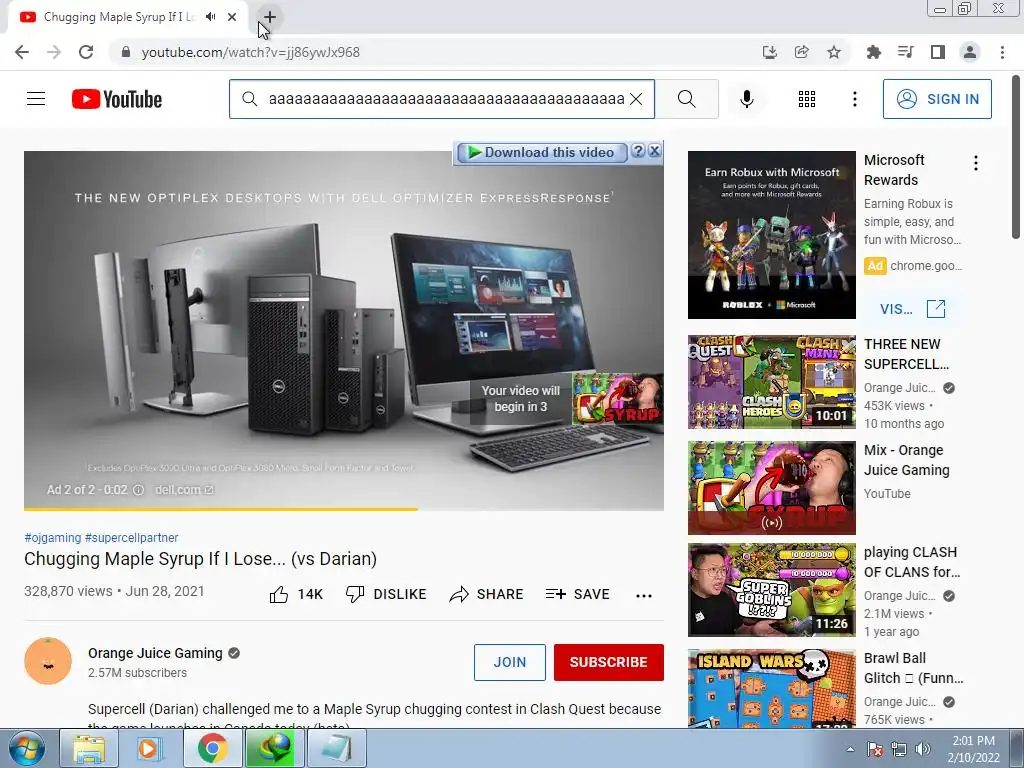This screenshot has height=768, width=1024.
Task: Open the Microsoft Rewards ad thumbnail
Action: click(x=771, y=235)
